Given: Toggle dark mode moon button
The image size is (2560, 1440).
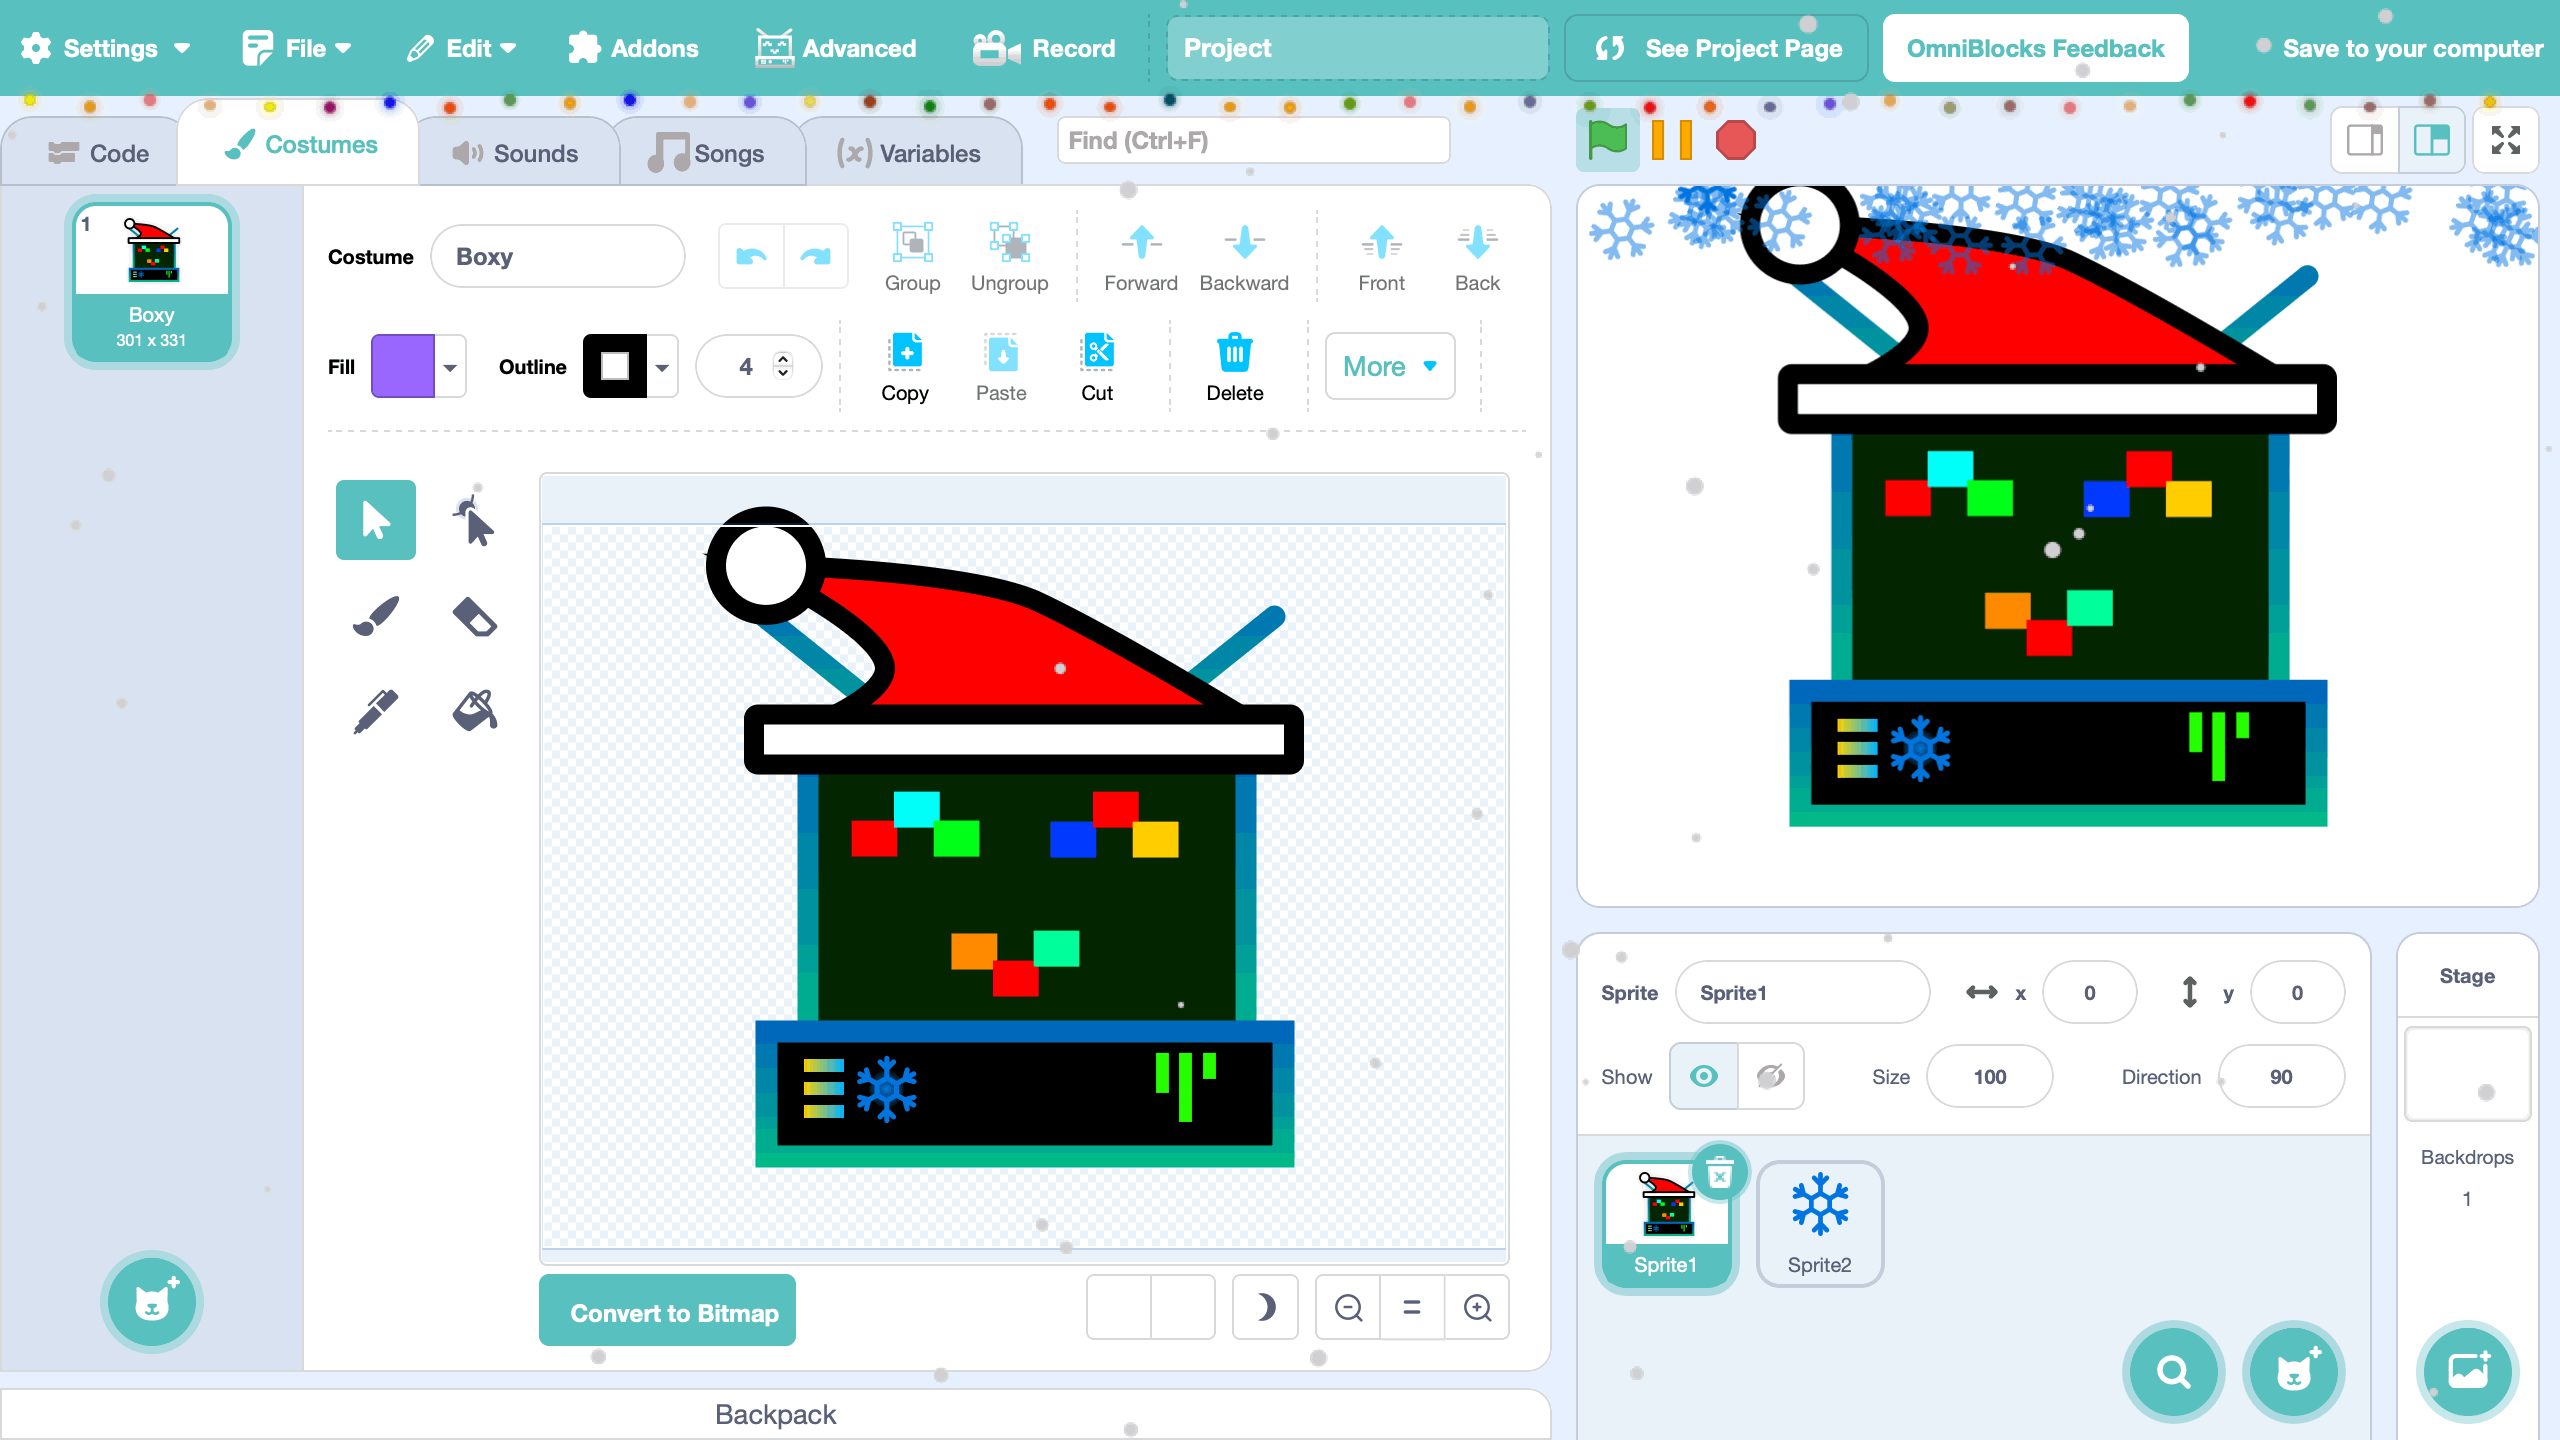Looking at the screenshot, I should tap(1265, 1307).
